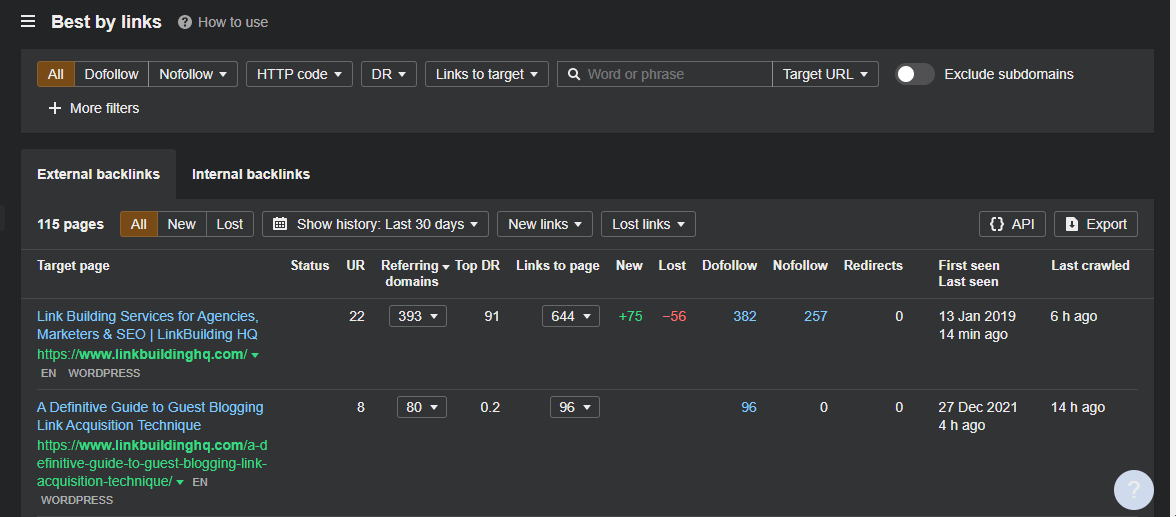1176x517 pixels.
Task: Open the HTTP code dropdown
Action: [299, 74]
